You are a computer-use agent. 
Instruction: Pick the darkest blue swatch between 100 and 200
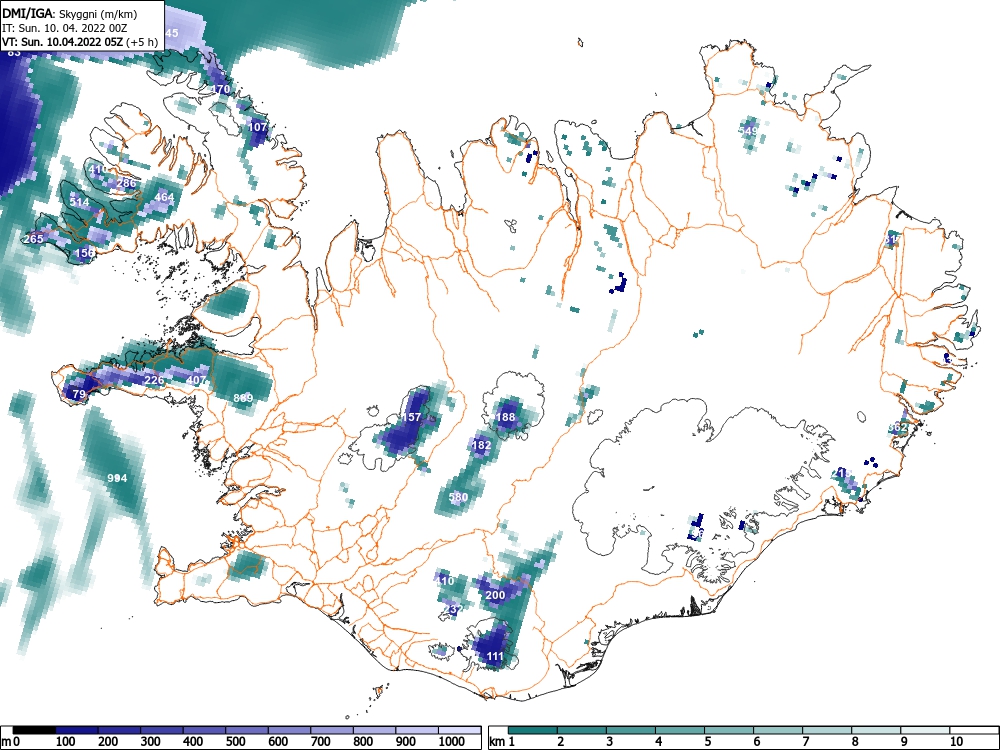click(x=77, y=730)
